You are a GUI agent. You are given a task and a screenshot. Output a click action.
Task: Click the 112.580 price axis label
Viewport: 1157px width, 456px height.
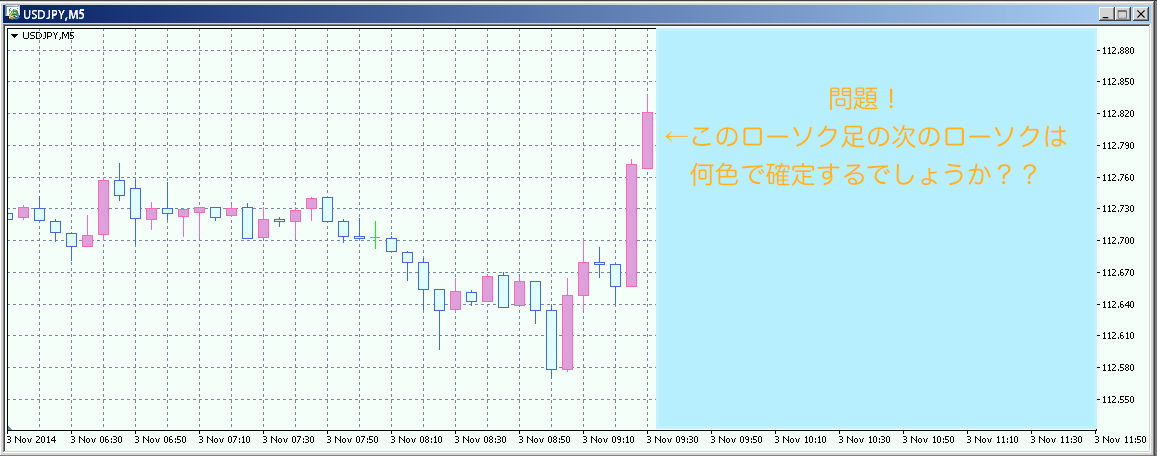[1117, 367]
